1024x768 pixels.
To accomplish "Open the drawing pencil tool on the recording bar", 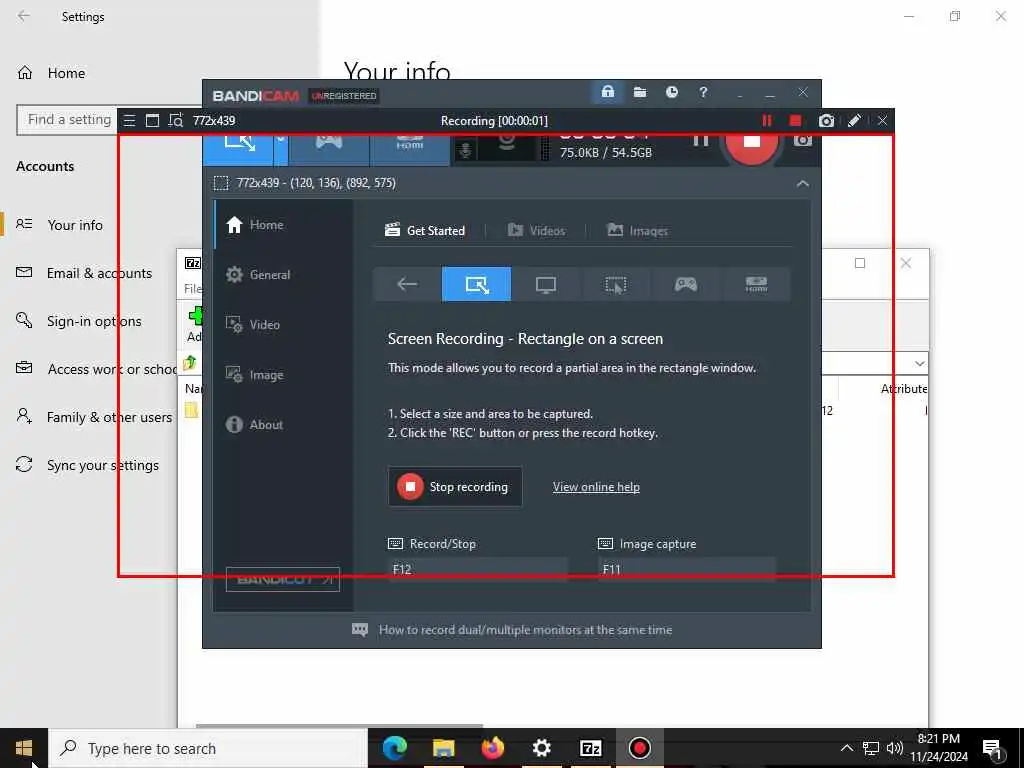I will pos(854,121).
